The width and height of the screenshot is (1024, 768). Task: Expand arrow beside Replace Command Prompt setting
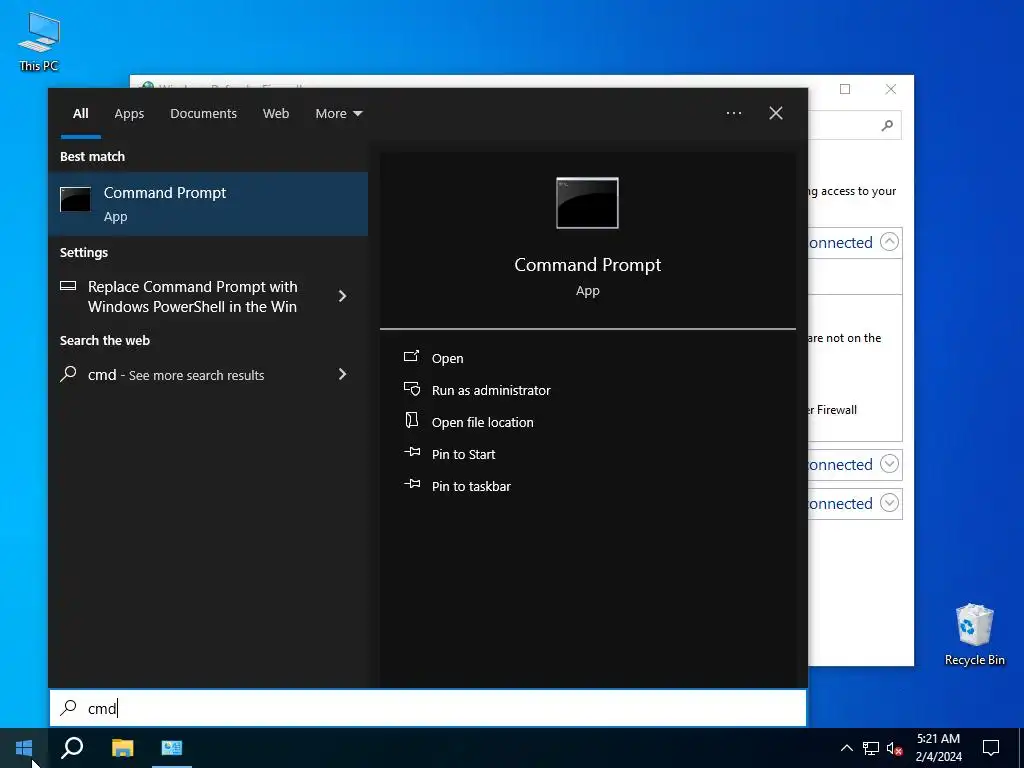tap(342, 296)
